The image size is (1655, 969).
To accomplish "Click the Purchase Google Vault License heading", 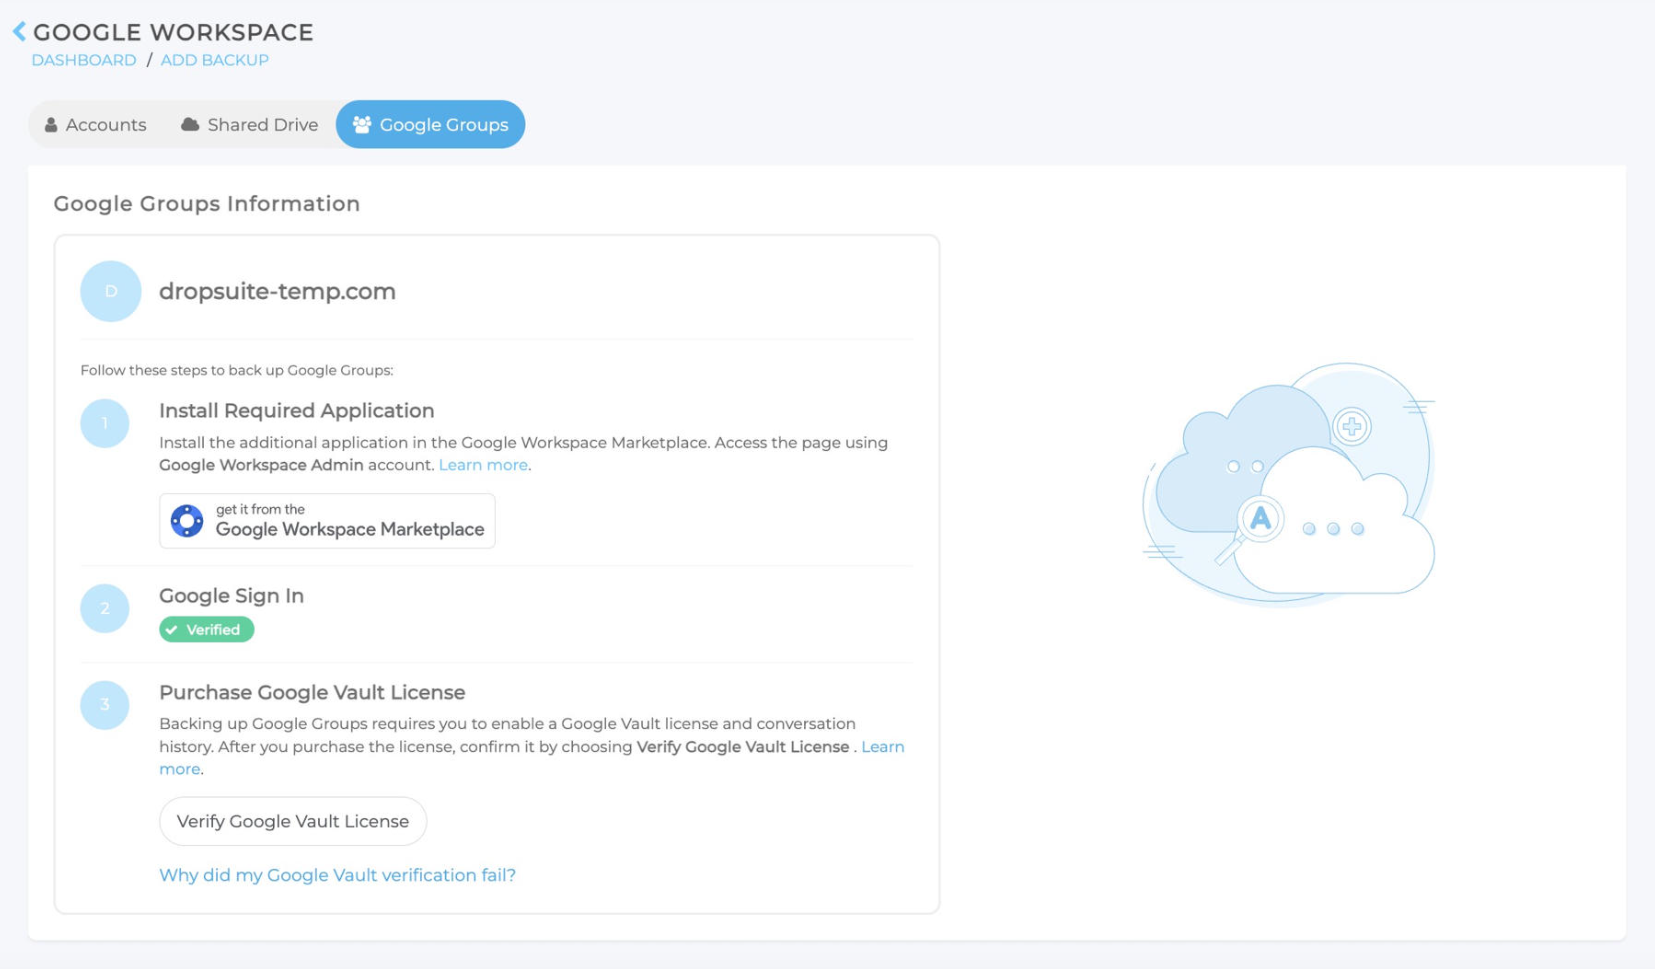I will tap(312, 692).
